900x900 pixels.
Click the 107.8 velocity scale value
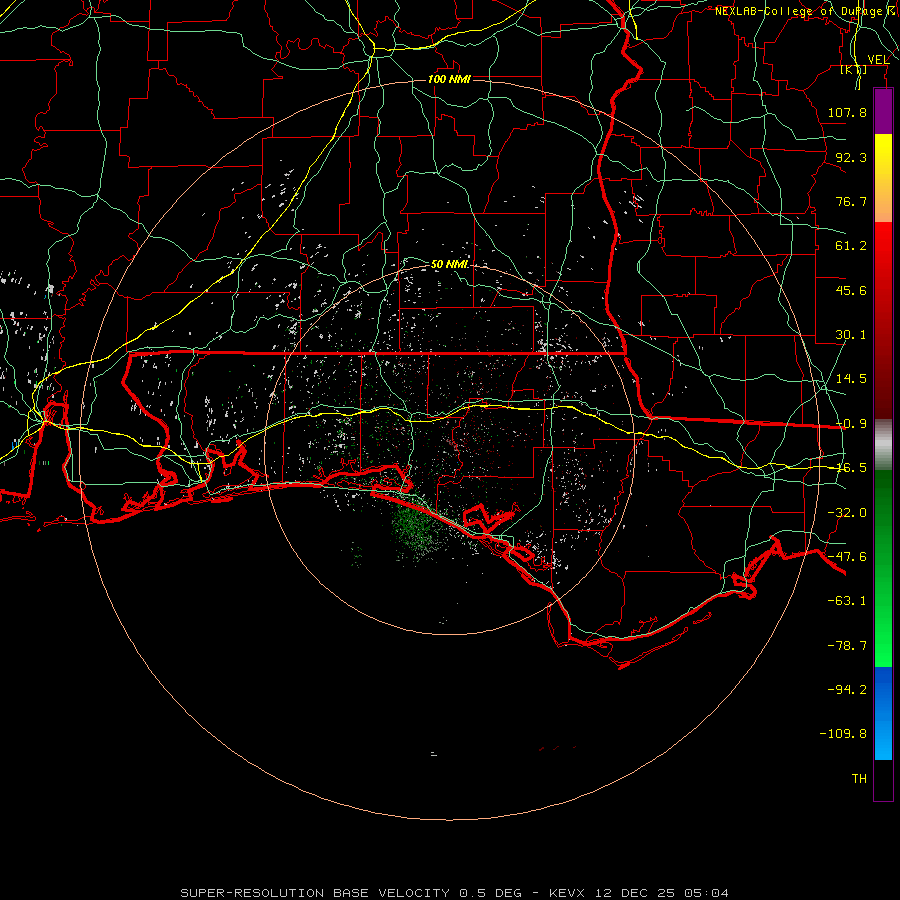[x=847, y=112]
